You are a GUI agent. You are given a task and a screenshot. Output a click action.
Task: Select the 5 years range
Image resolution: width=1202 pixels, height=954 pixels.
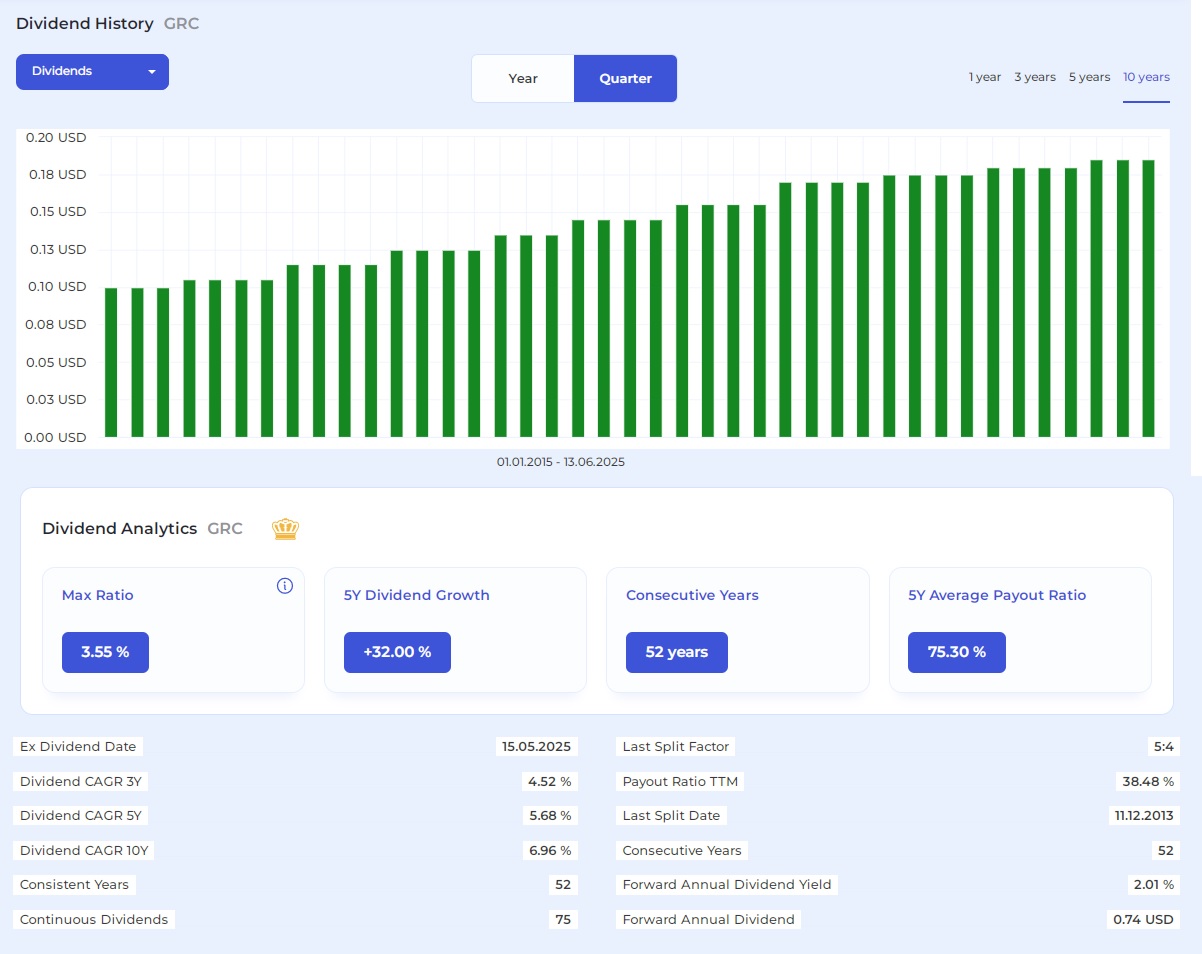(x=1089, y=77)
